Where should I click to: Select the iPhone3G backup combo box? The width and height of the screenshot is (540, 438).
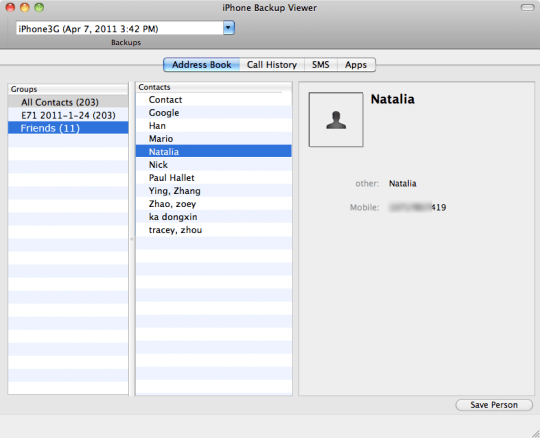point(125,28)
